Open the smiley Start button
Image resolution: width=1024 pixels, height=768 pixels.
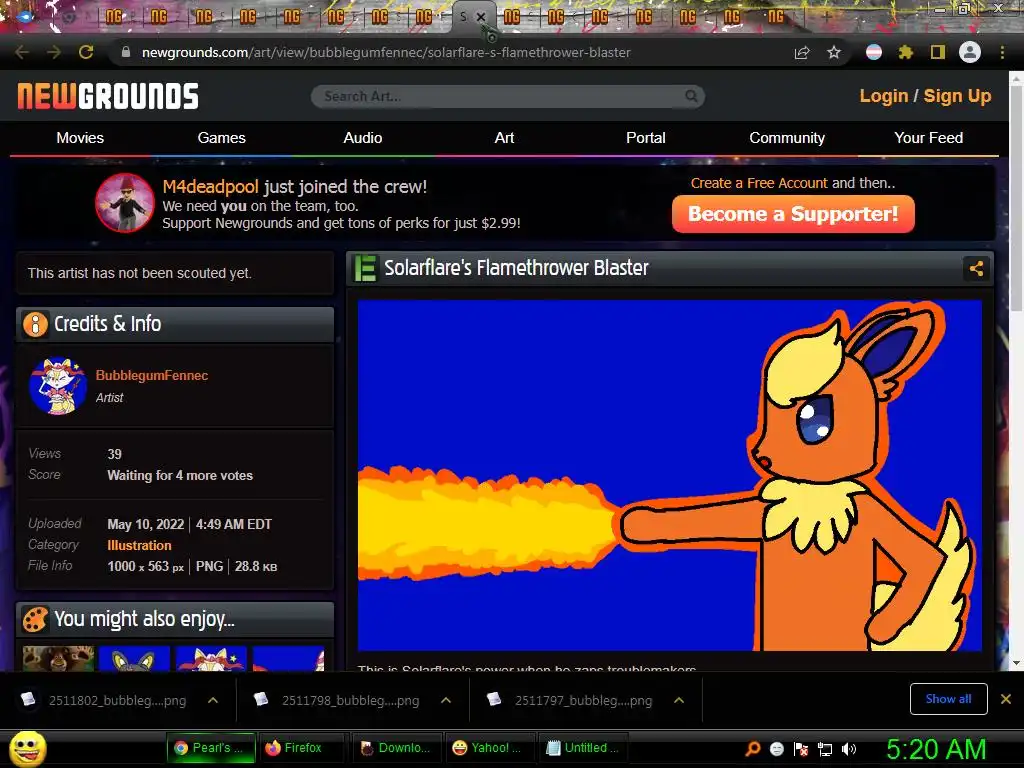click(27, 748)
